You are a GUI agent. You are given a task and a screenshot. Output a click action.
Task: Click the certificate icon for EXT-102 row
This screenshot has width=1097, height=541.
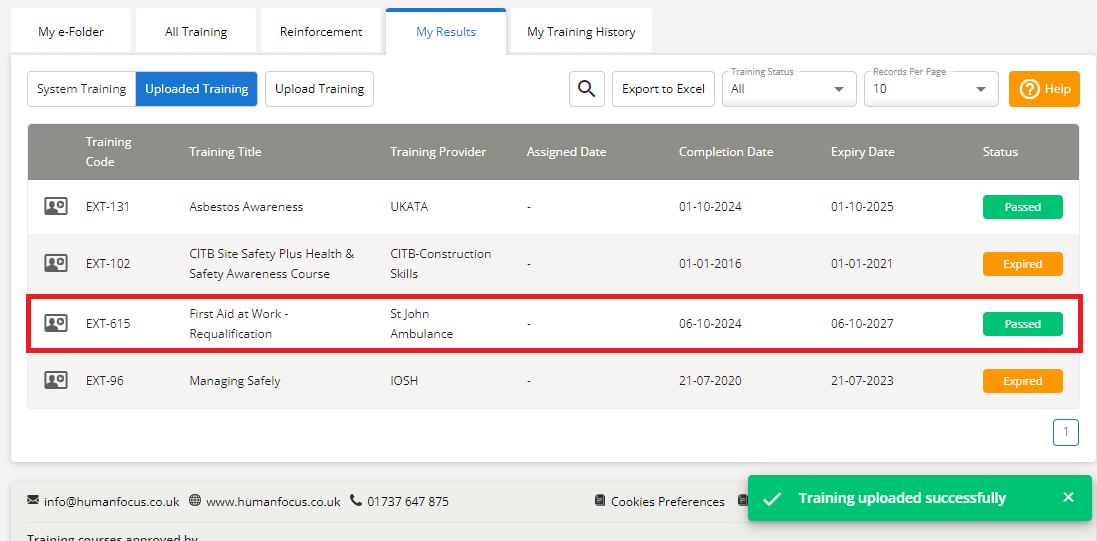(x=56, y=264)
